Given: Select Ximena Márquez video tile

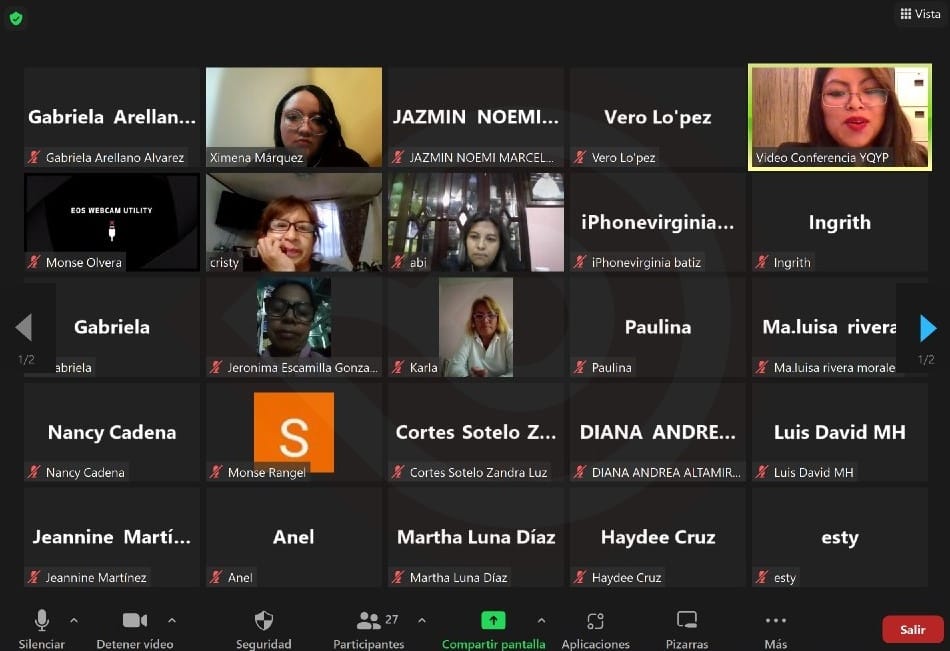Looking at the screenshot, I should (294, 117).
